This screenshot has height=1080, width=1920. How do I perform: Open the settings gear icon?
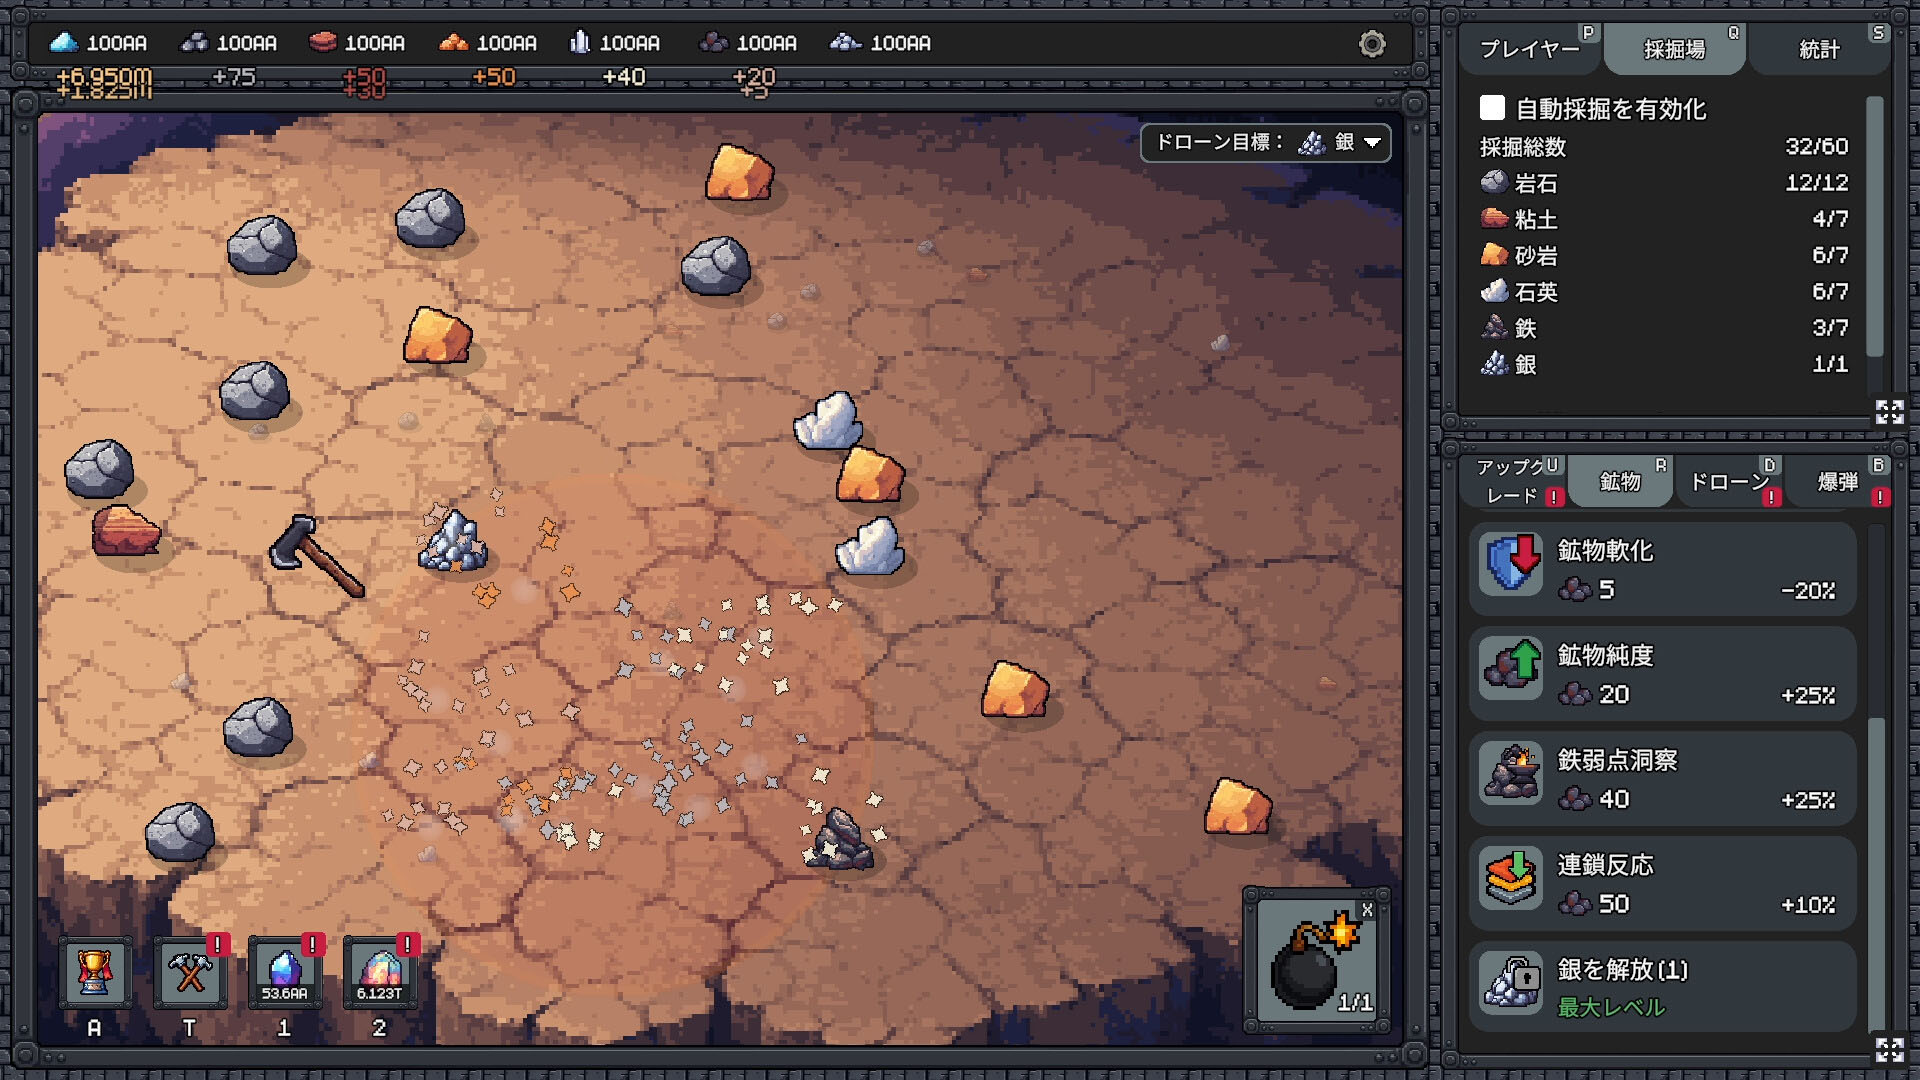click(x=1372, y=44)
